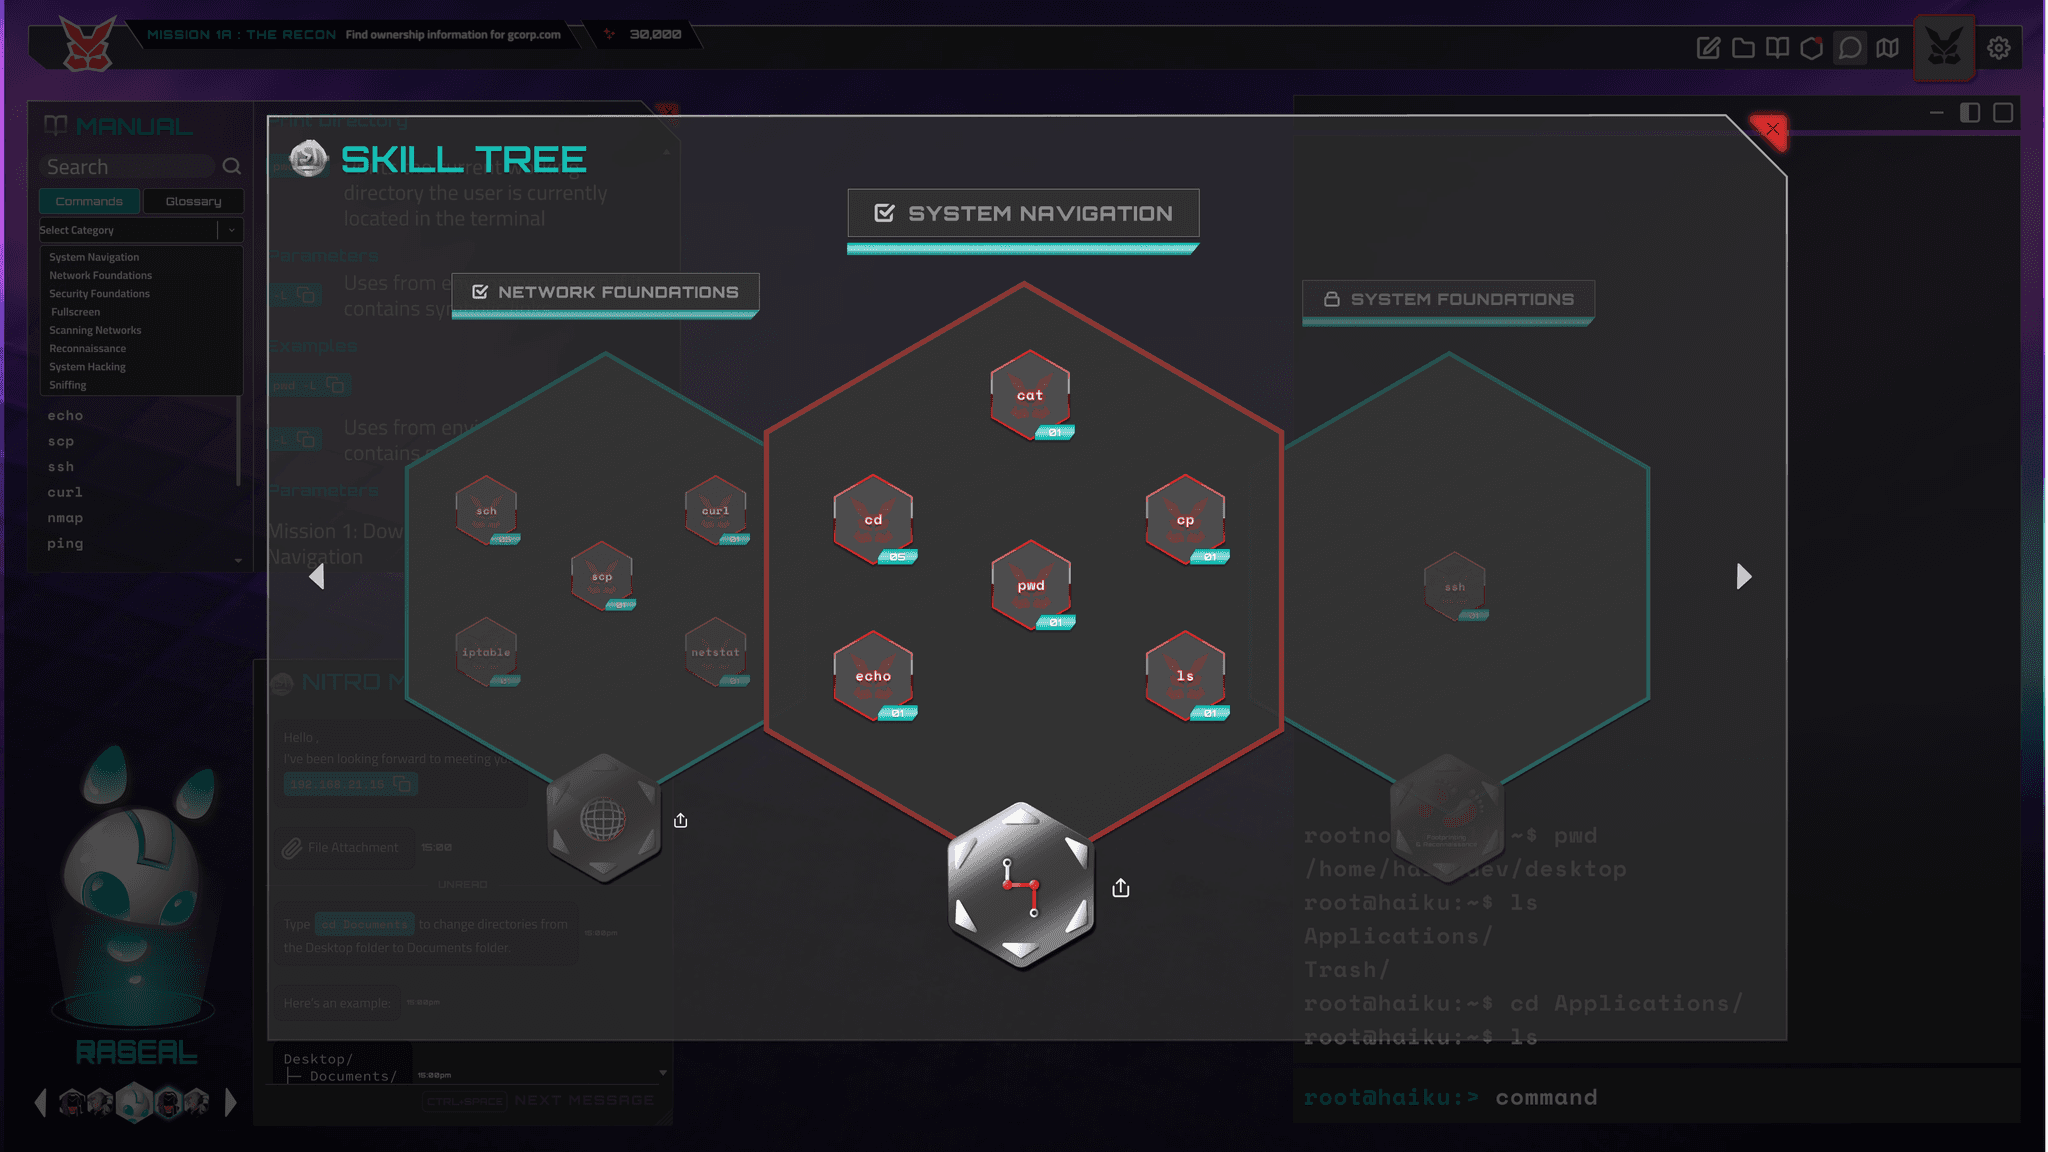
Task: Open the map icon in top toolbar
Action: pos(1887,48)
